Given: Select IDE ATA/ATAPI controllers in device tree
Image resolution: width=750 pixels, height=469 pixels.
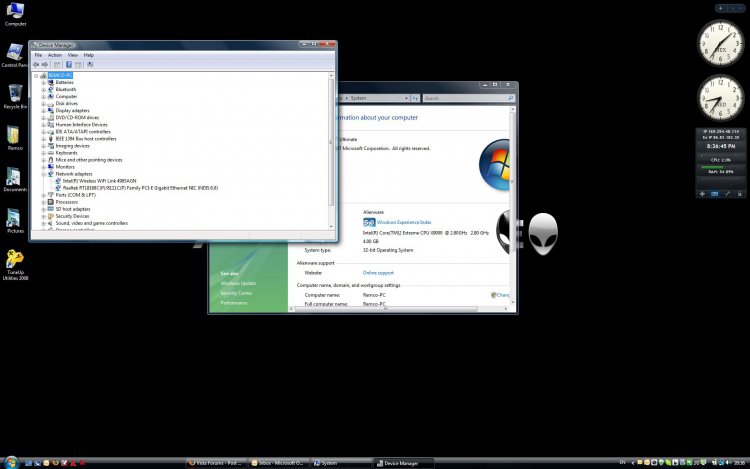Looking at the screenshot, I should point(83,132).
